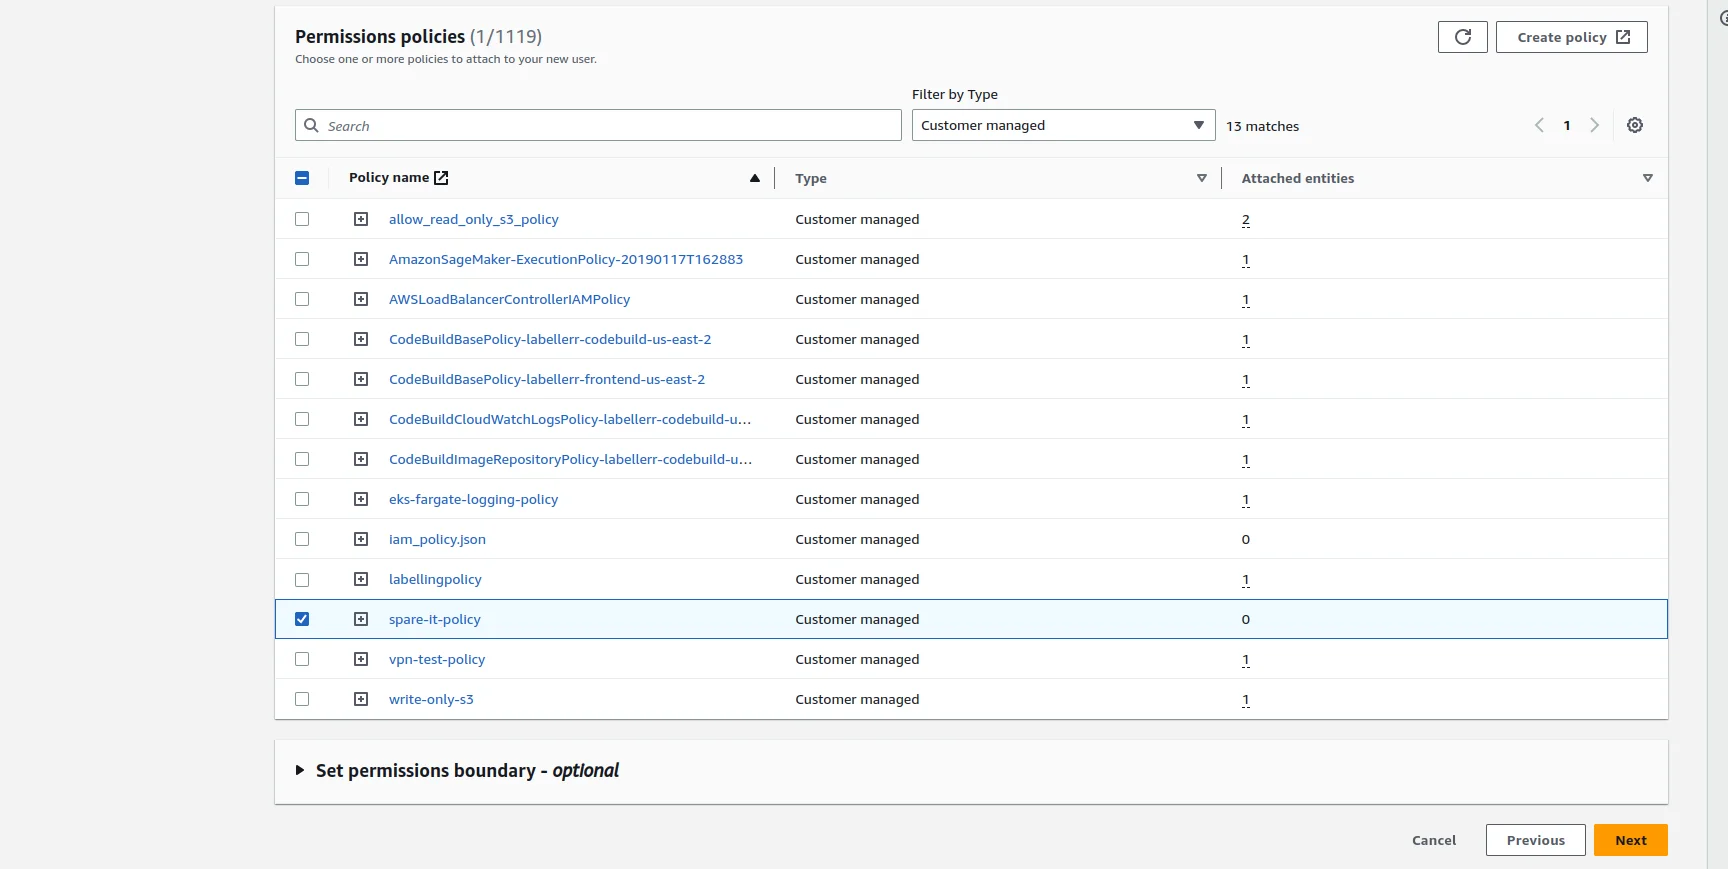1728x869 pixels.
Task: Sort by Attached entities column arrow
Action: pos(1648,178)
